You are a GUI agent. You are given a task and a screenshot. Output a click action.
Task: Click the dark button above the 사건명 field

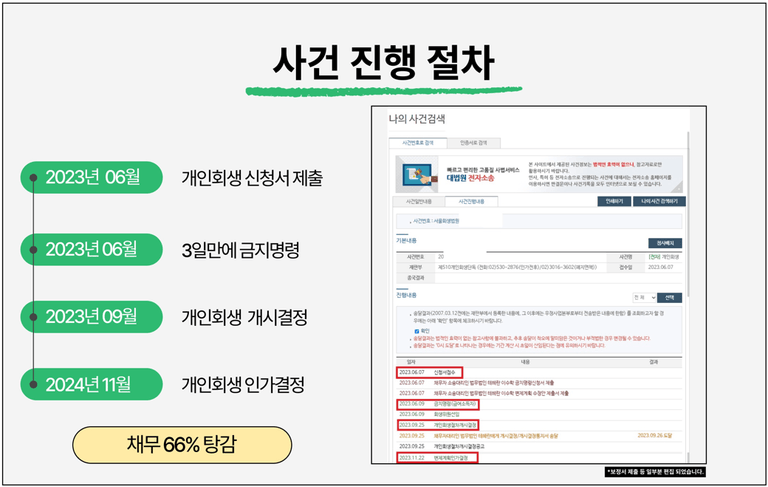coord(665,243)
